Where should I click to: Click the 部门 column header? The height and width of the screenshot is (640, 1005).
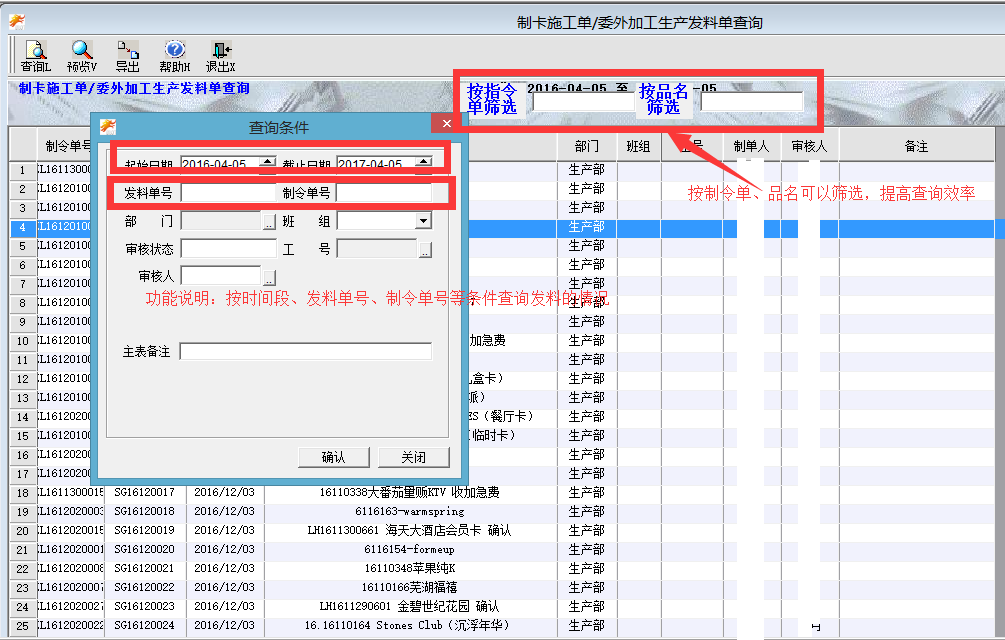point(586,146)
